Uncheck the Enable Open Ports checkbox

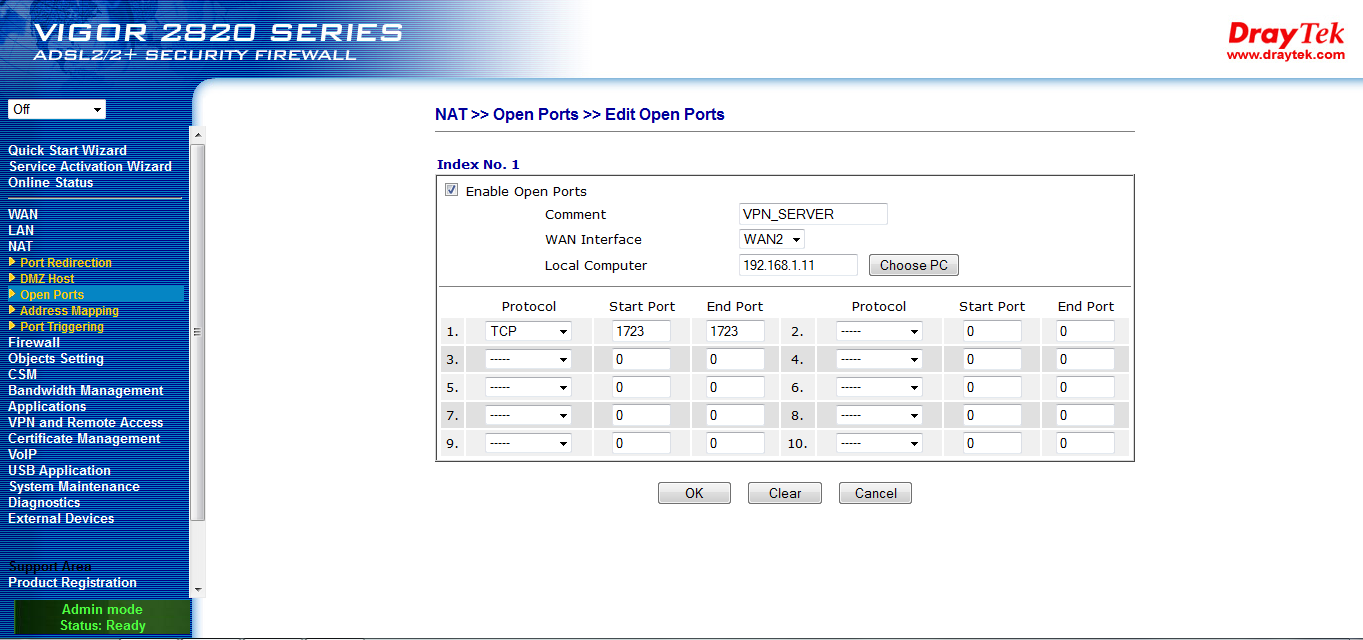452,191
